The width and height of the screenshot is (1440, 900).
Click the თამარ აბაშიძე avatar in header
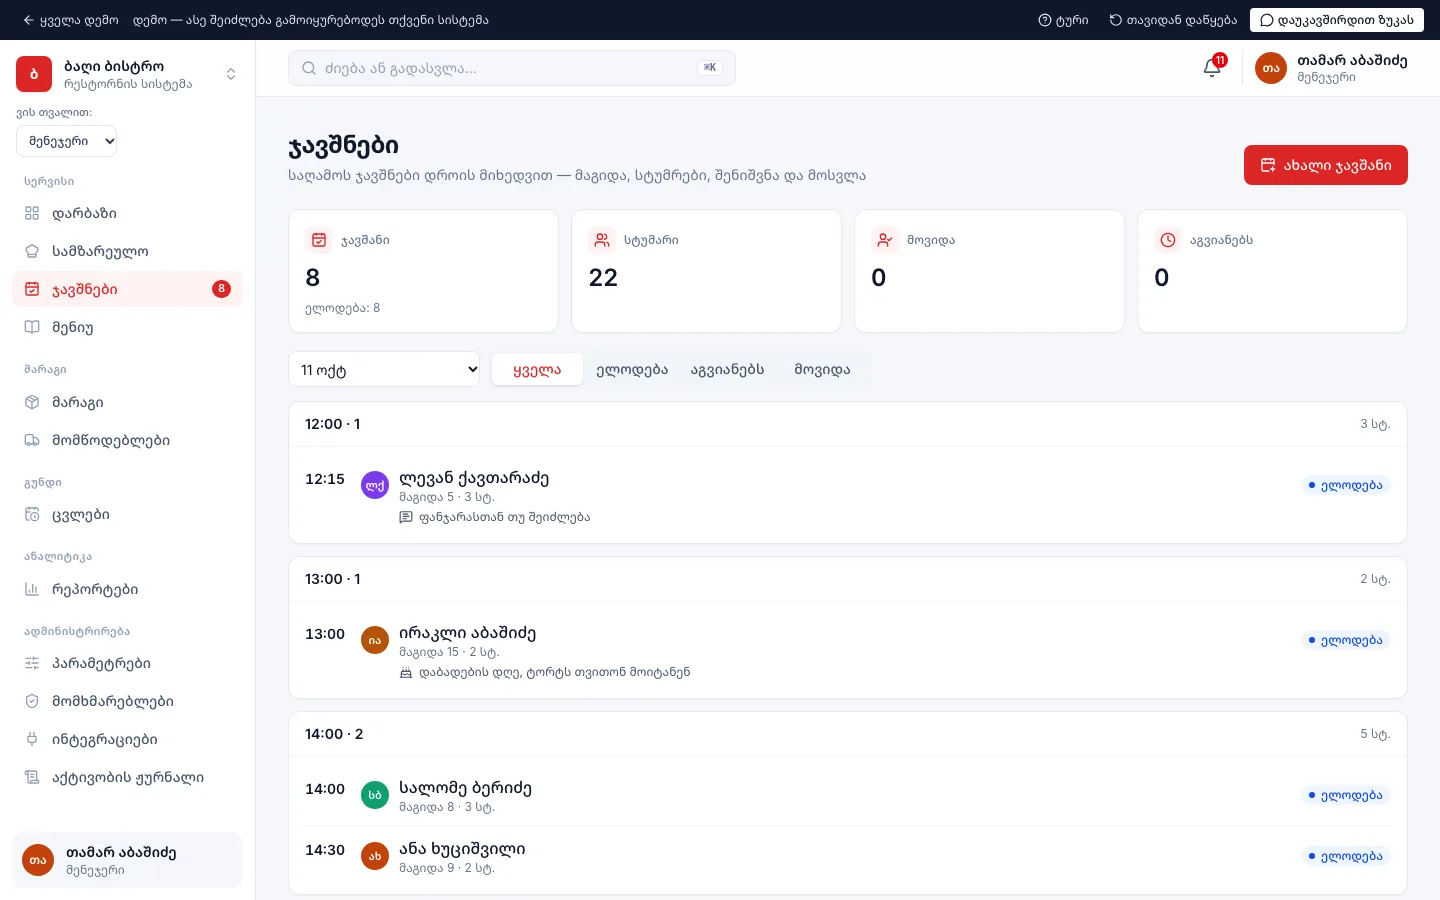point(1271,68)
